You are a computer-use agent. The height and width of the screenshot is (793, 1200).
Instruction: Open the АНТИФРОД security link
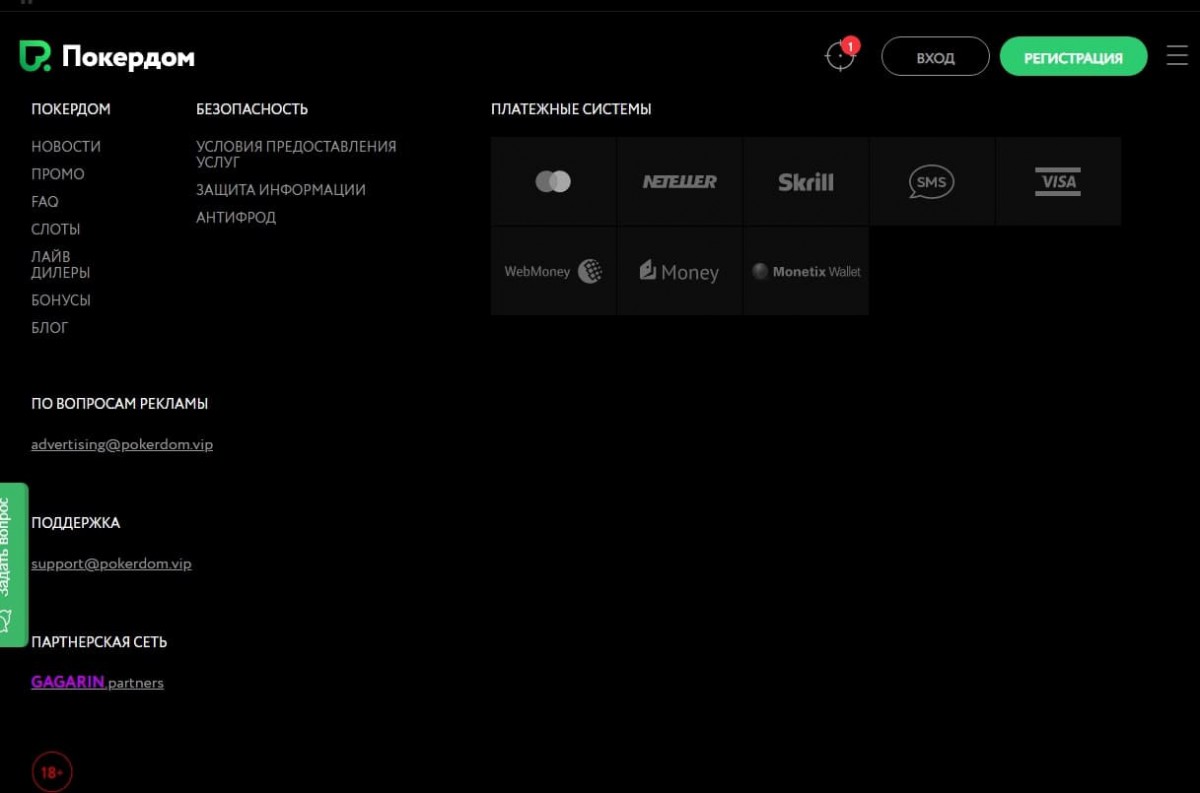tap(236, 217)
